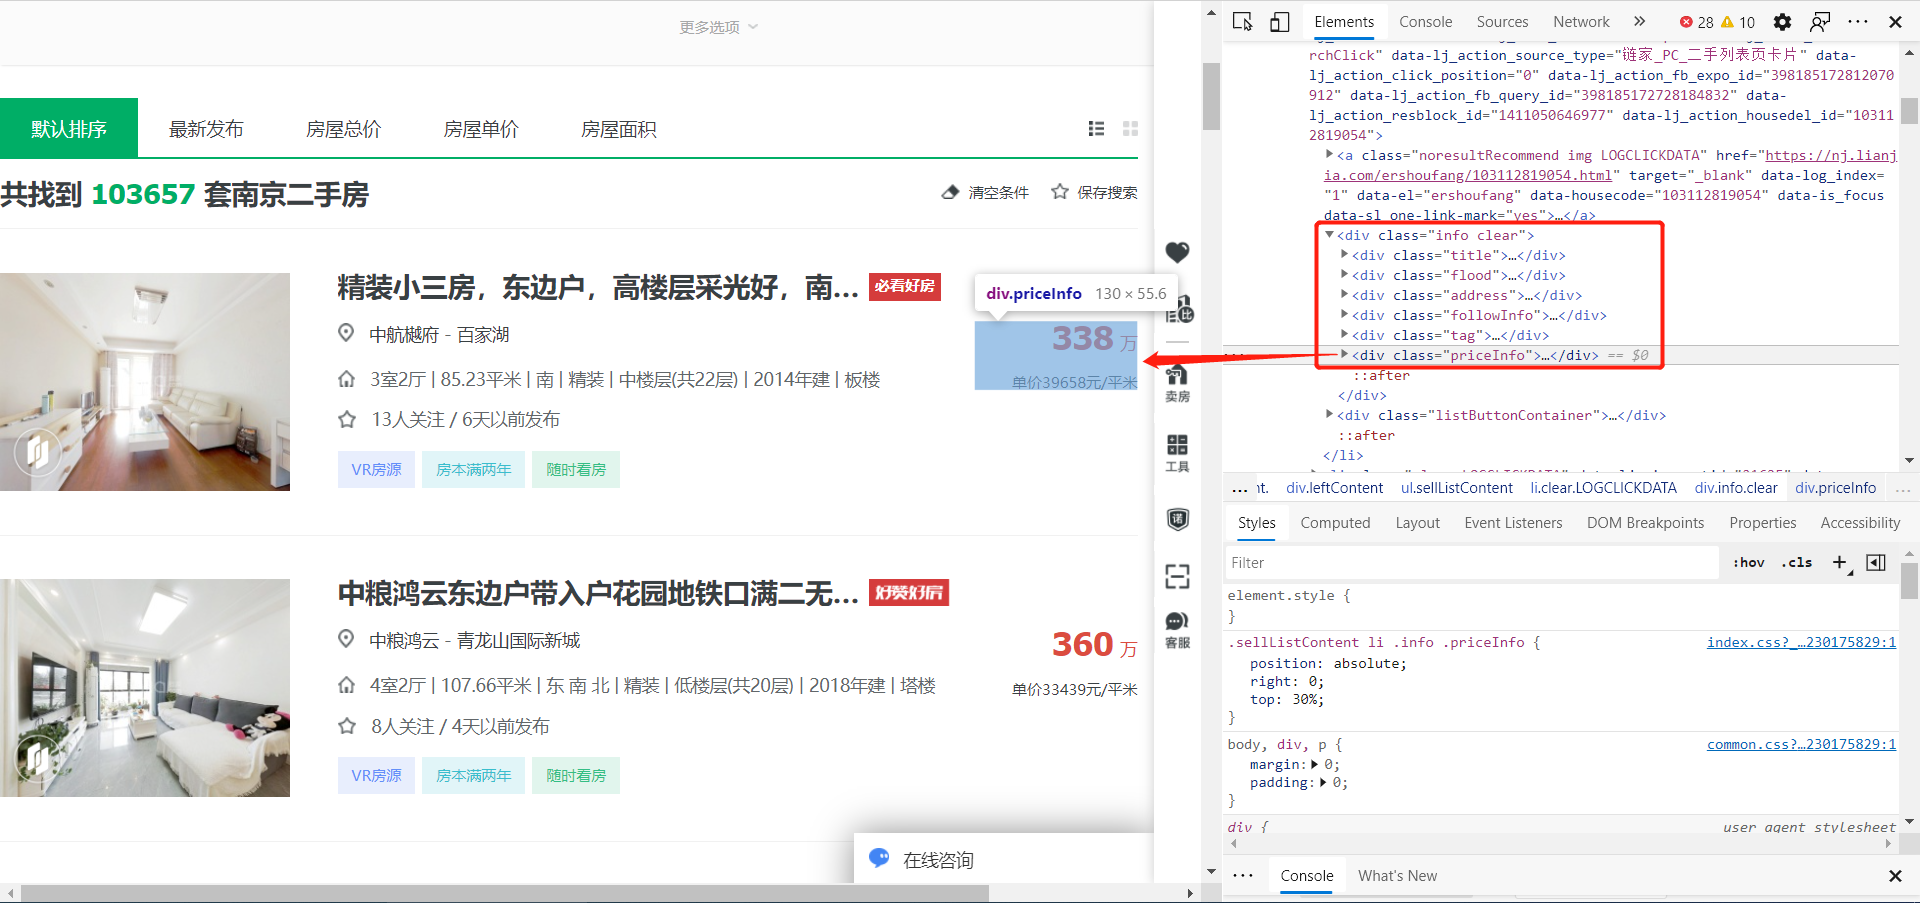Sort by 房屋面积

pos(619,129)
